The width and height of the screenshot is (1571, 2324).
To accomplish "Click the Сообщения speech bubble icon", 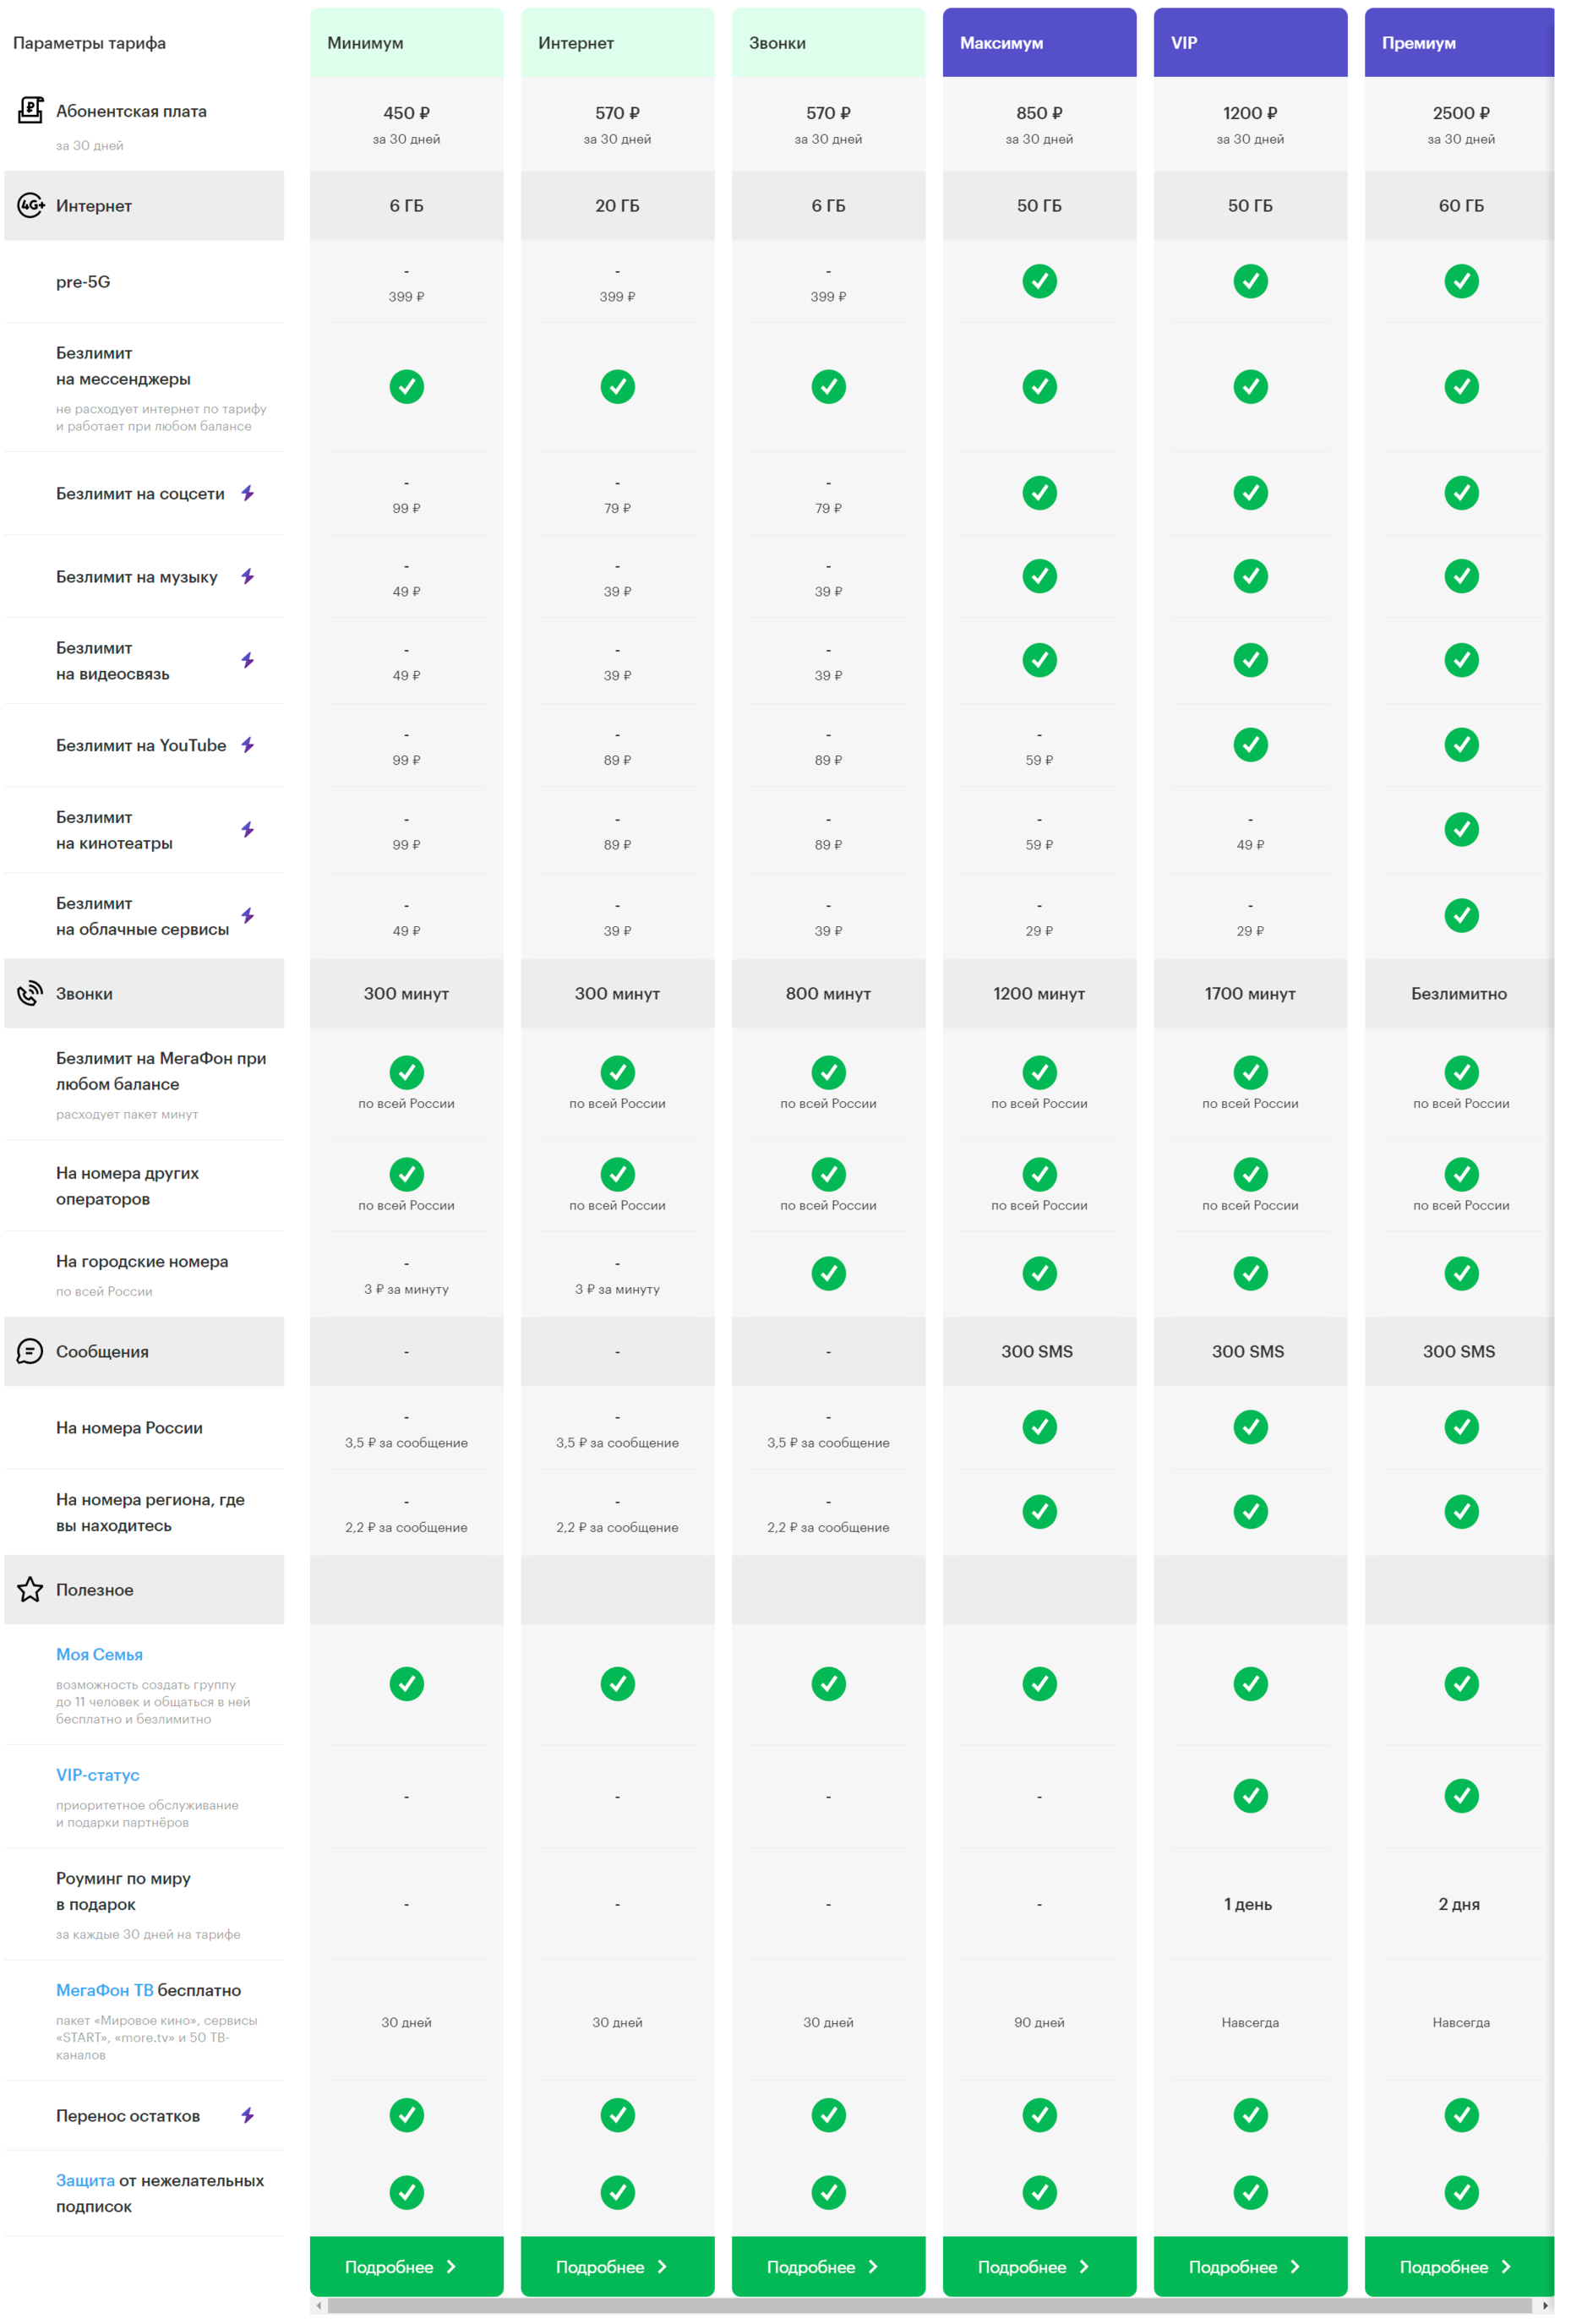I will (x=30, y=1351).
